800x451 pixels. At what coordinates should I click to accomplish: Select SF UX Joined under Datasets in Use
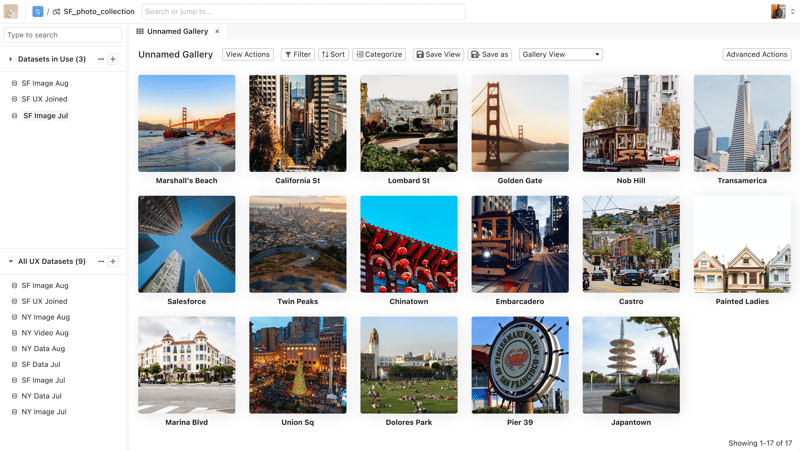click(44, 99)
